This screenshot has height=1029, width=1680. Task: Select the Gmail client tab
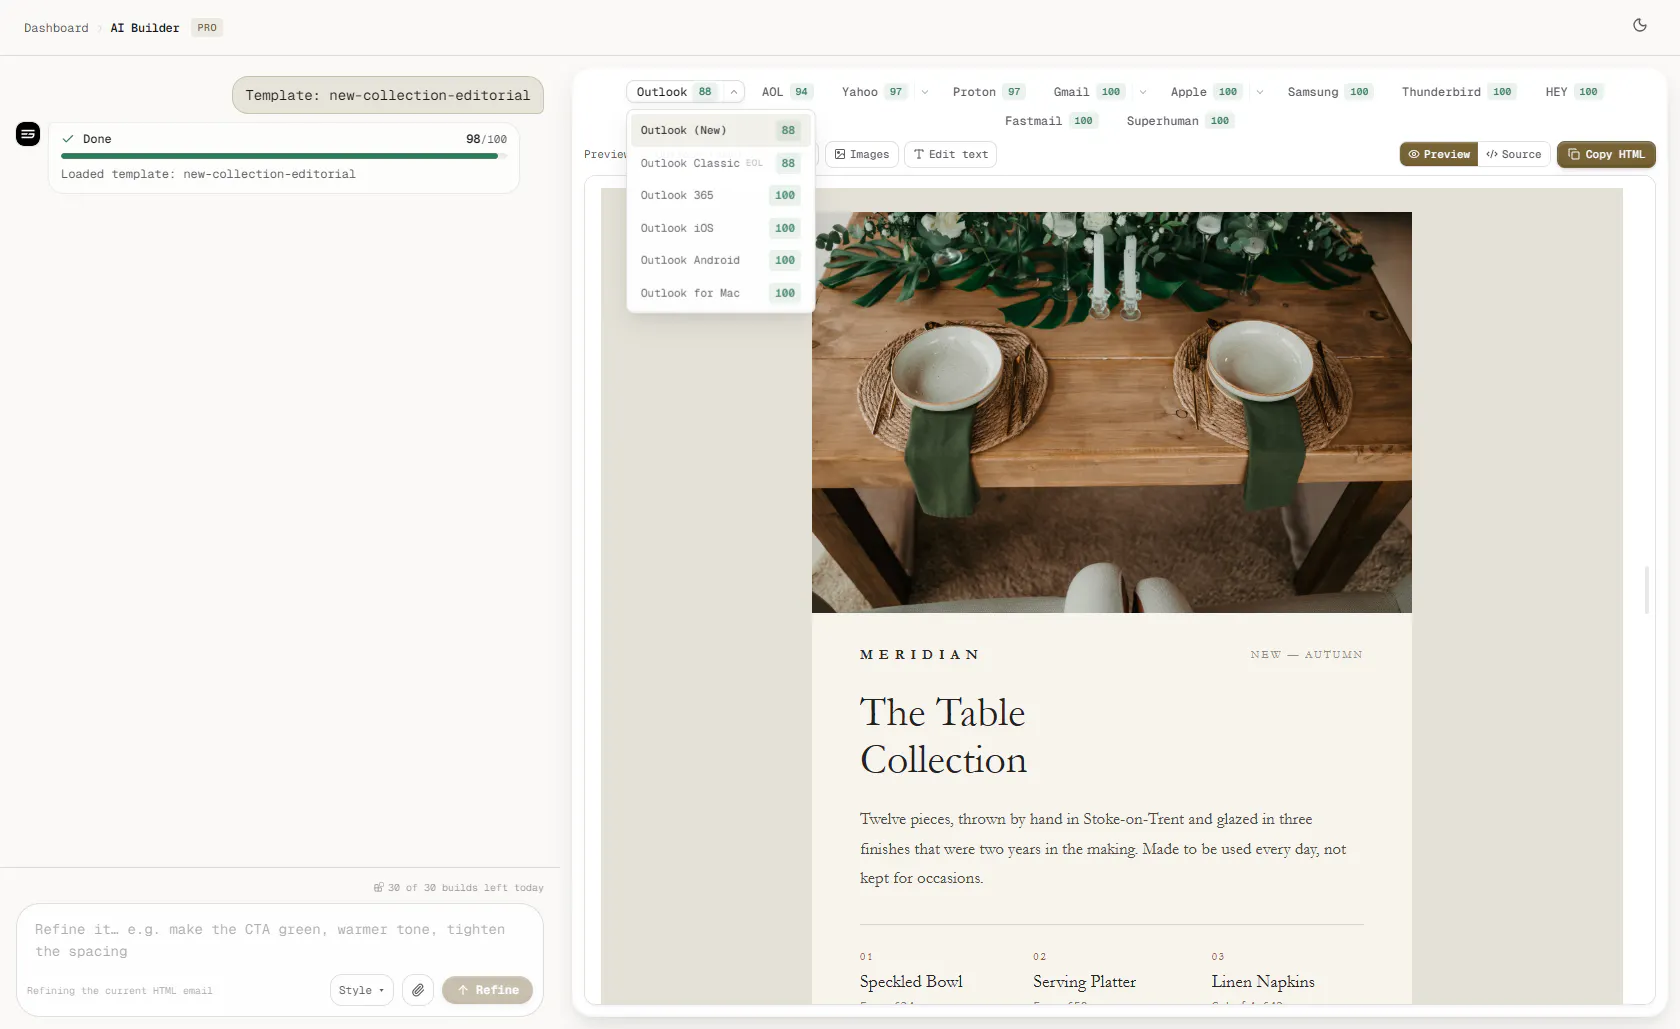[x=1089, y=92]
